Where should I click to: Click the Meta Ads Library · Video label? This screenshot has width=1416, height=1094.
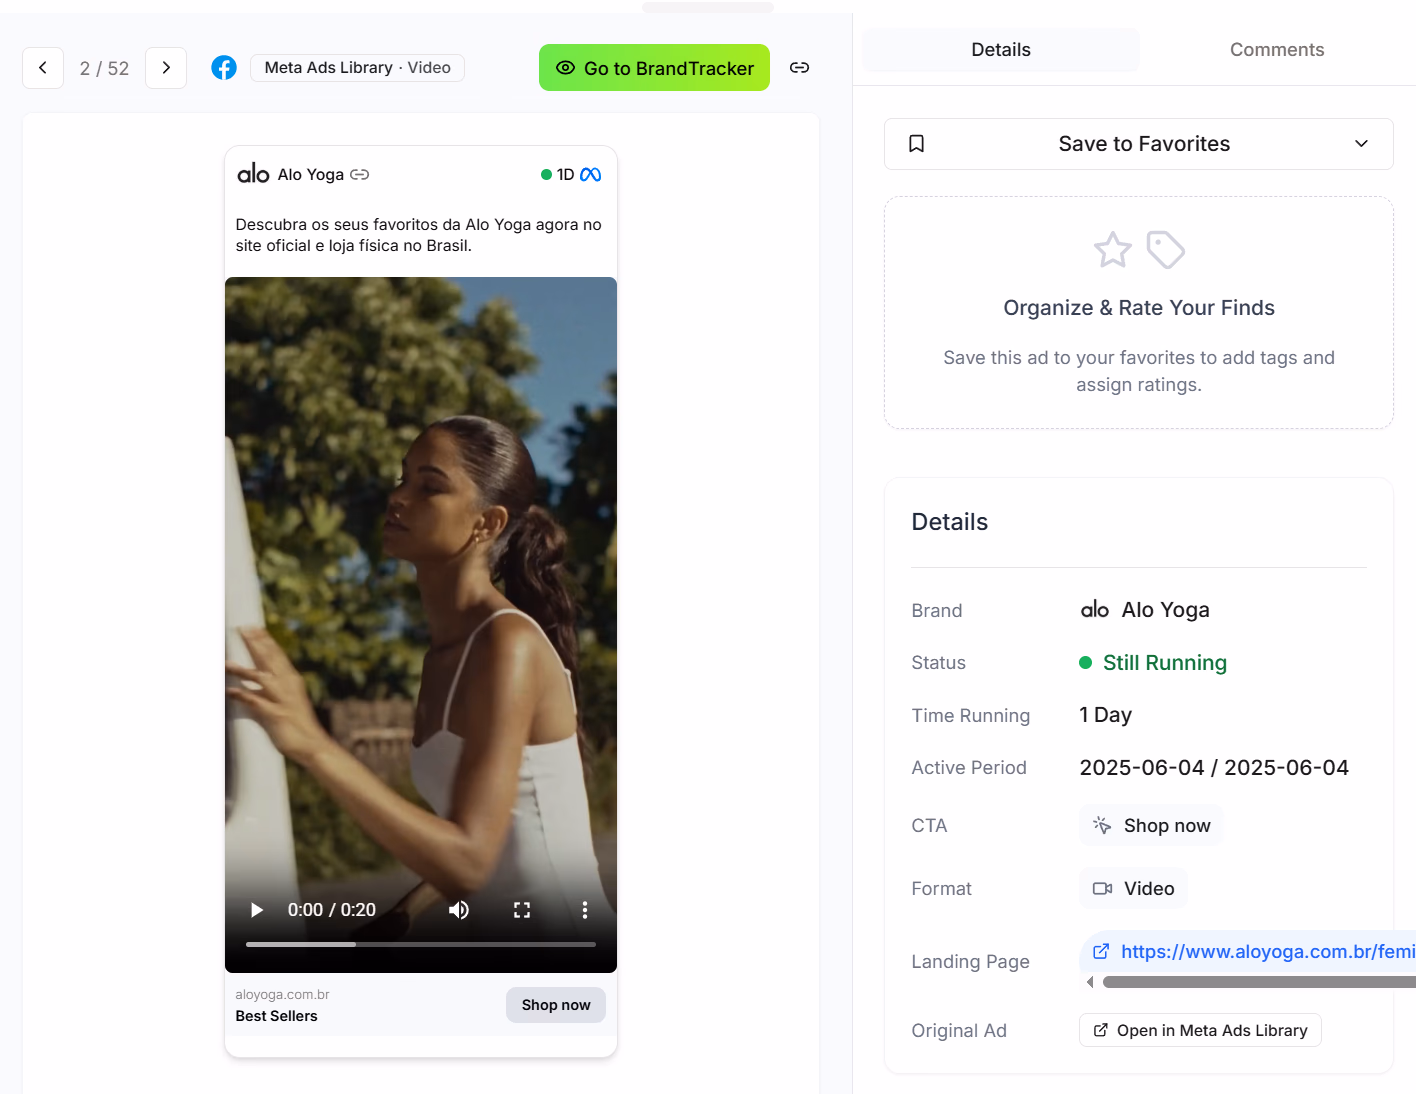(357, 68)
